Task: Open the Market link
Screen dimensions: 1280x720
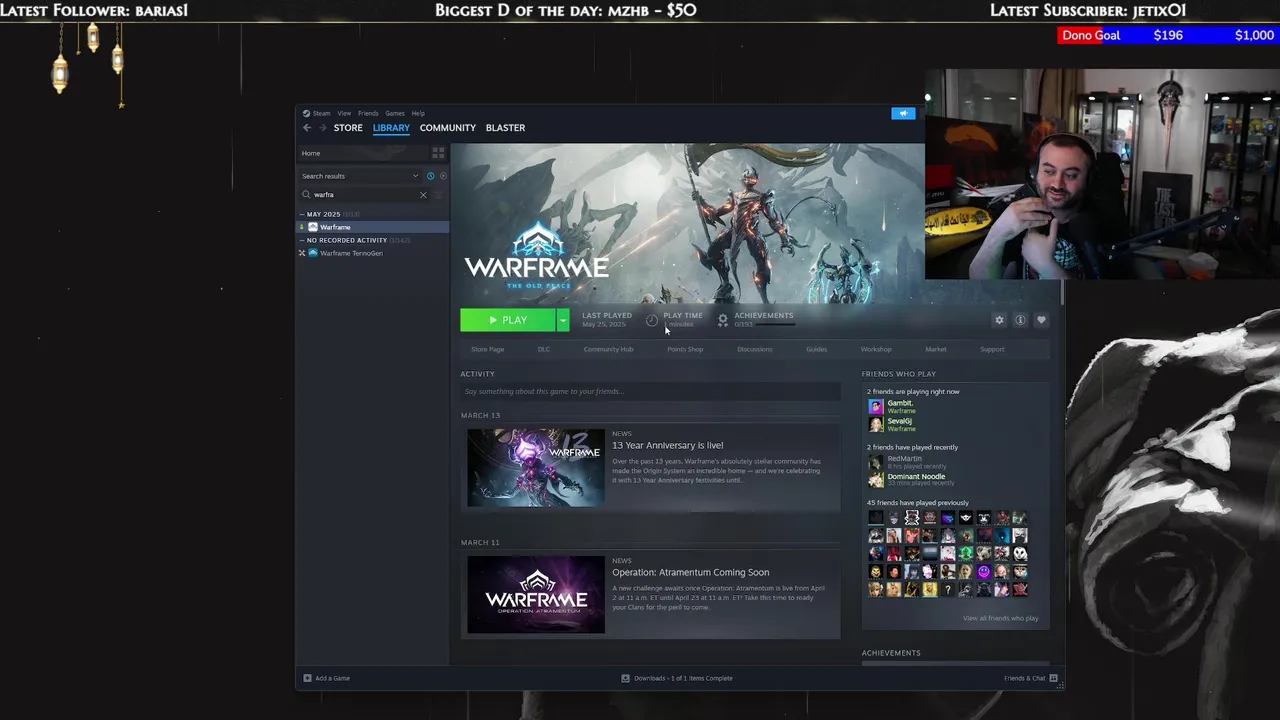Action: (x=936, y=349)
